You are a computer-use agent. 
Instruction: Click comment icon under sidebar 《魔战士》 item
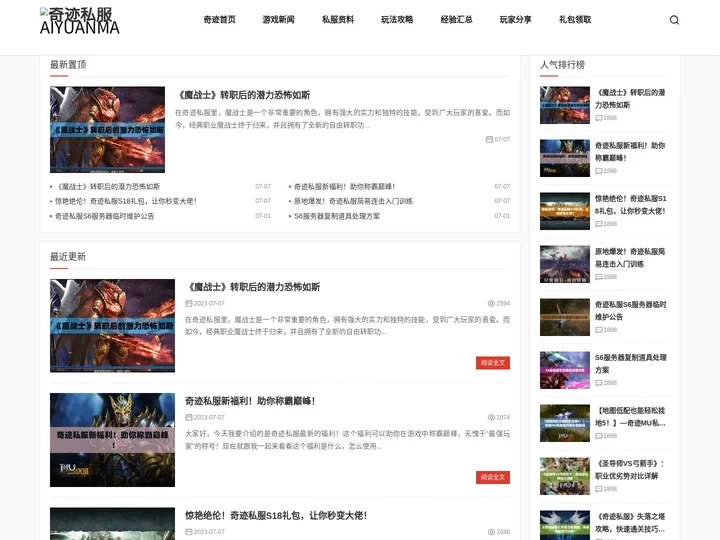(x=599, y=118)
